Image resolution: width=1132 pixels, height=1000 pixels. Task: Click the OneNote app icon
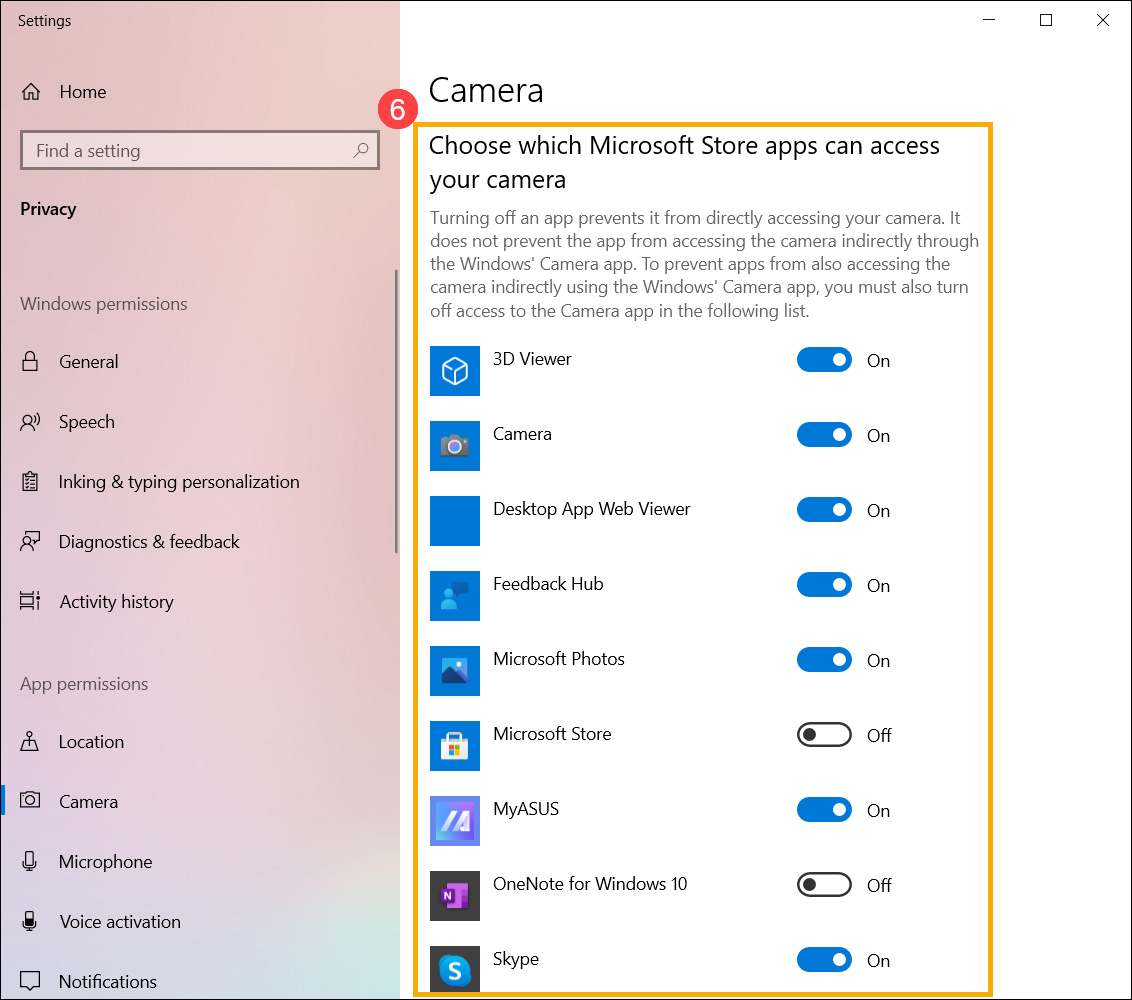(455, 896)
